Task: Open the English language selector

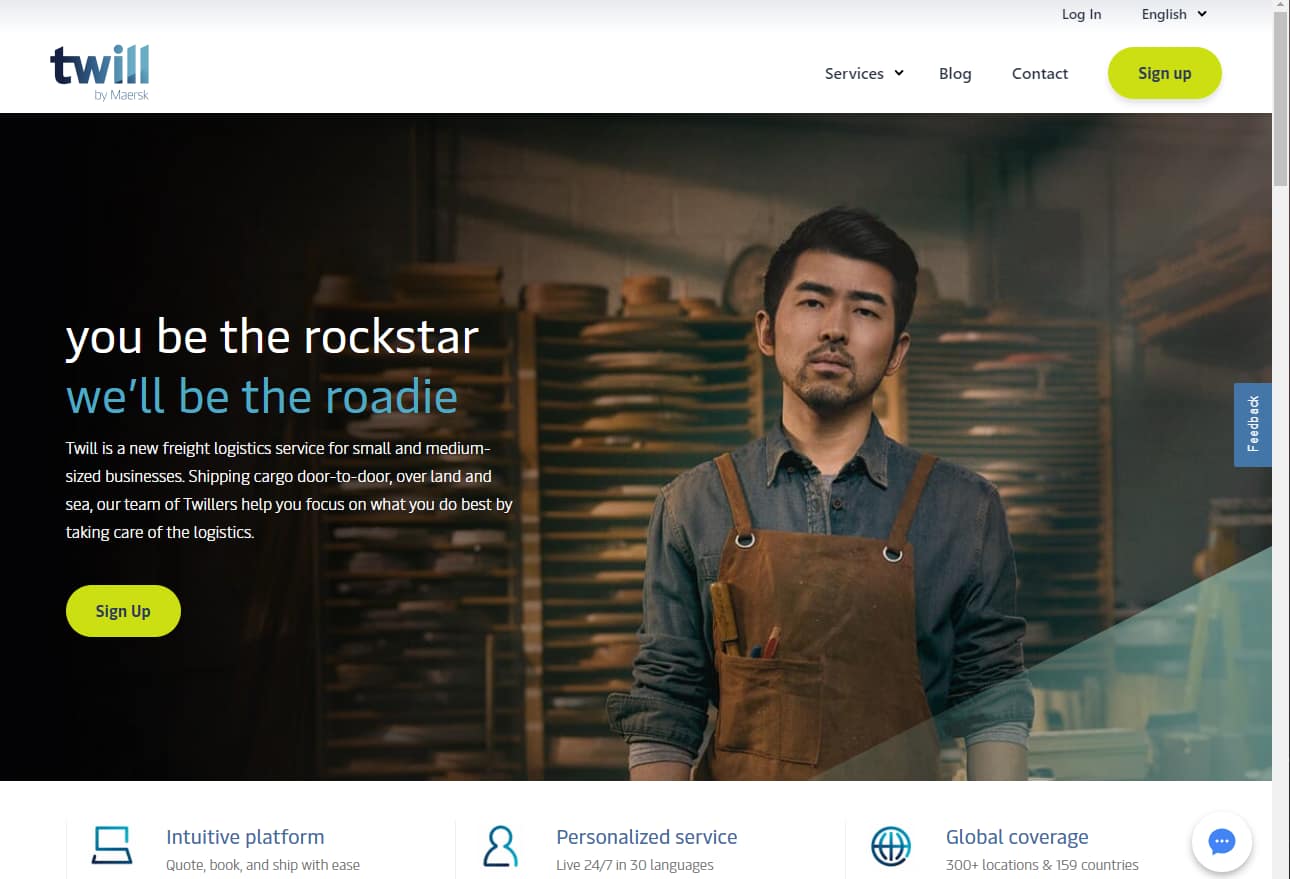Action: pyautogui.click(x=1174, y=14)
